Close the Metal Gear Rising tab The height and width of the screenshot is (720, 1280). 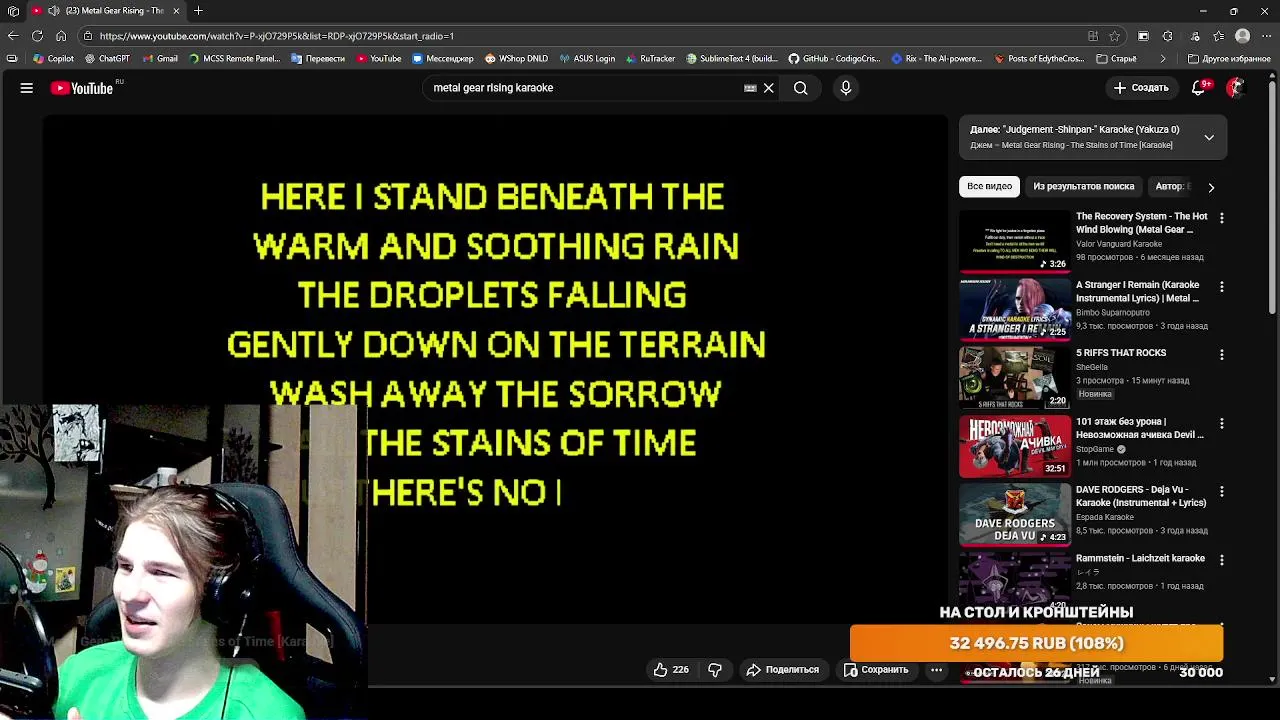click(176, 11)
